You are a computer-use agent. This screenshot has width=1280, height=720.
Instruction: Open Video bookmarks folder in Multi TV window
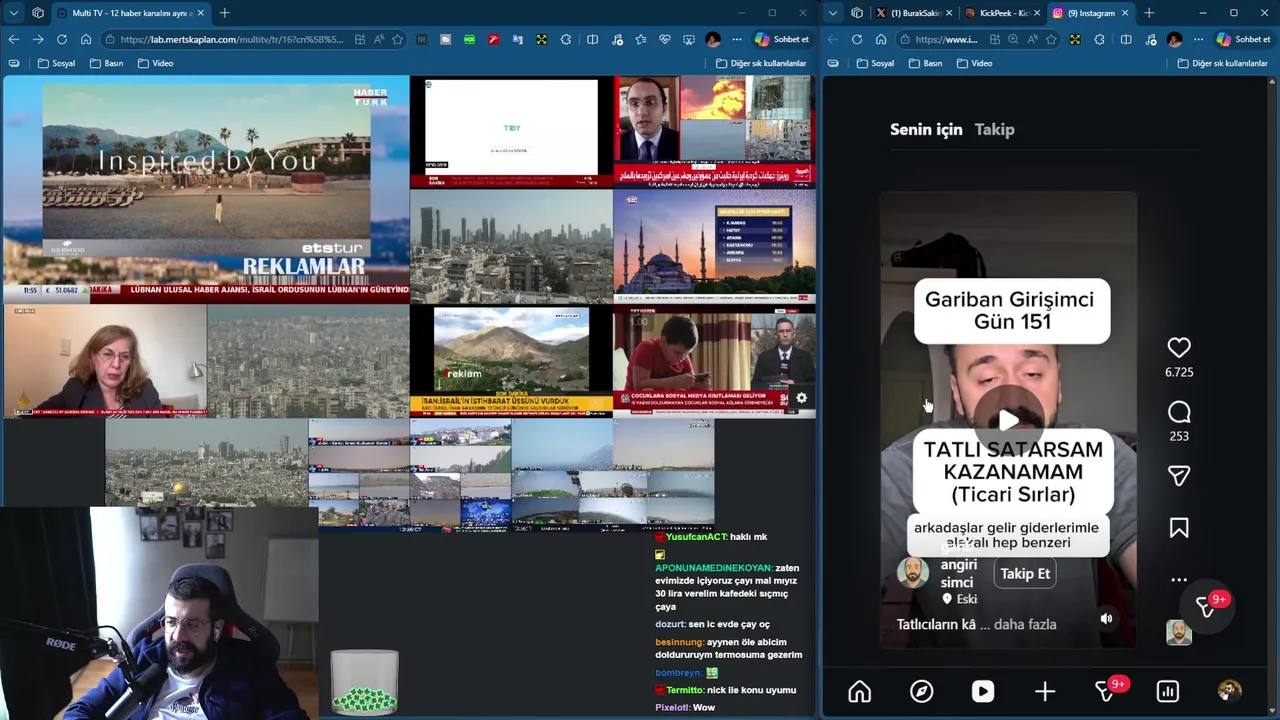tap(155, 63)
